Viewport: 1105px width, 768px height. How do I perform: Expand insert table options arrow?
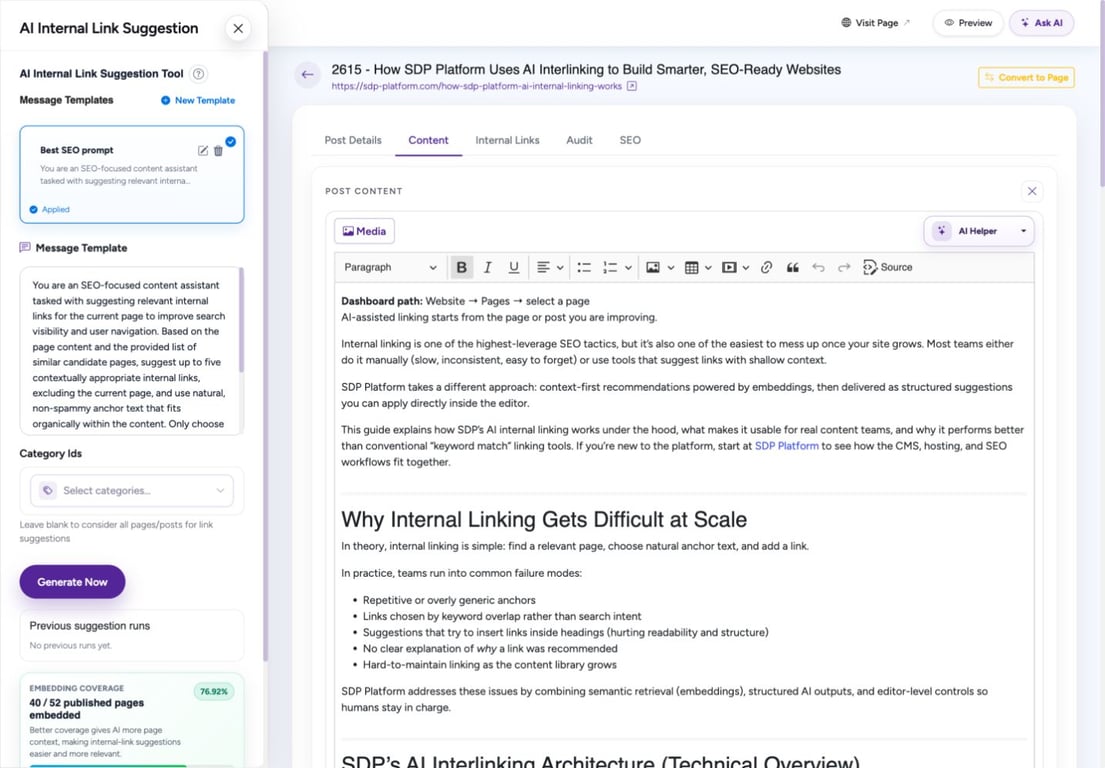708,268
